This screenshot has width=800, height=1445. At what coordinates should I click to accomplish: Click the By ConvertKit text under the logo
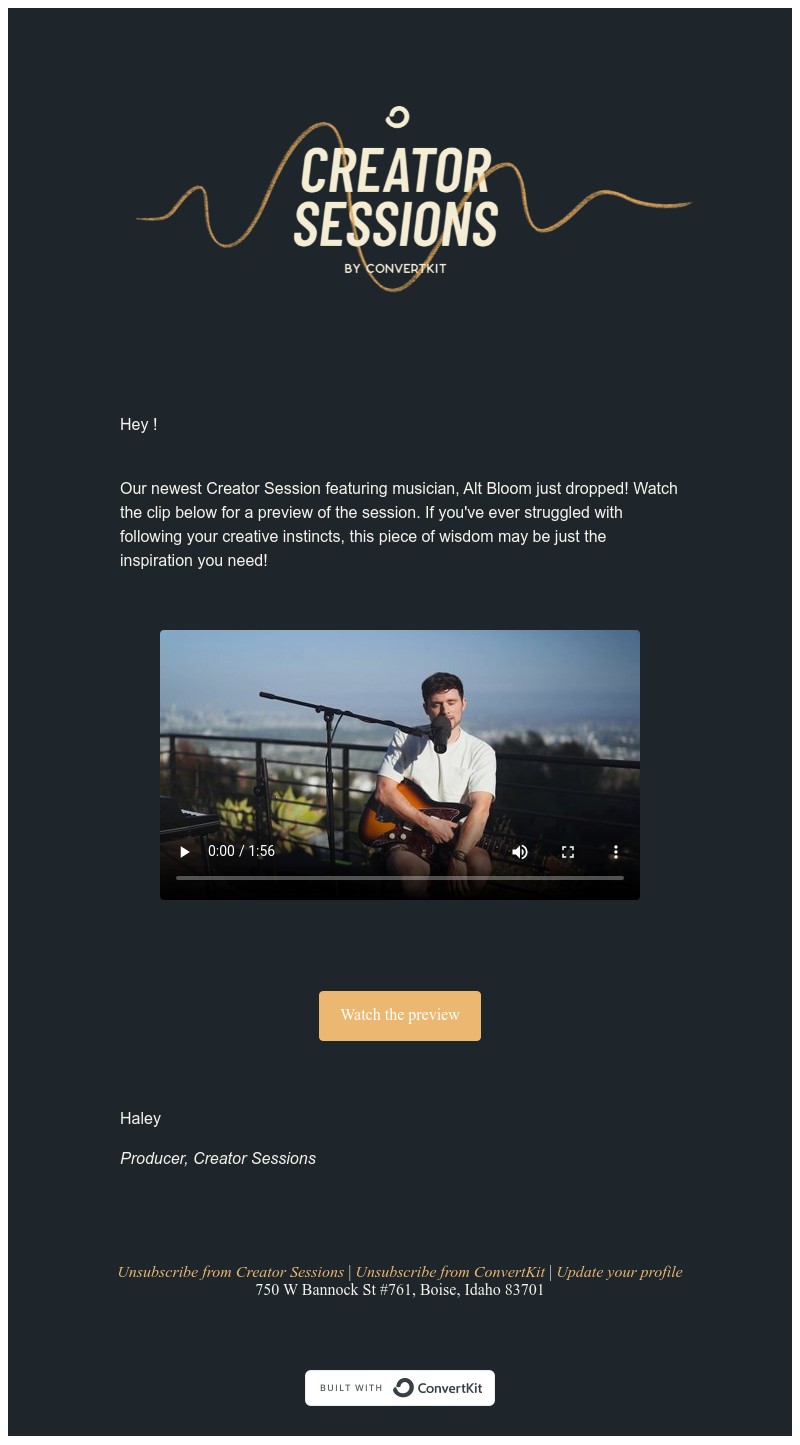(395, 269)
